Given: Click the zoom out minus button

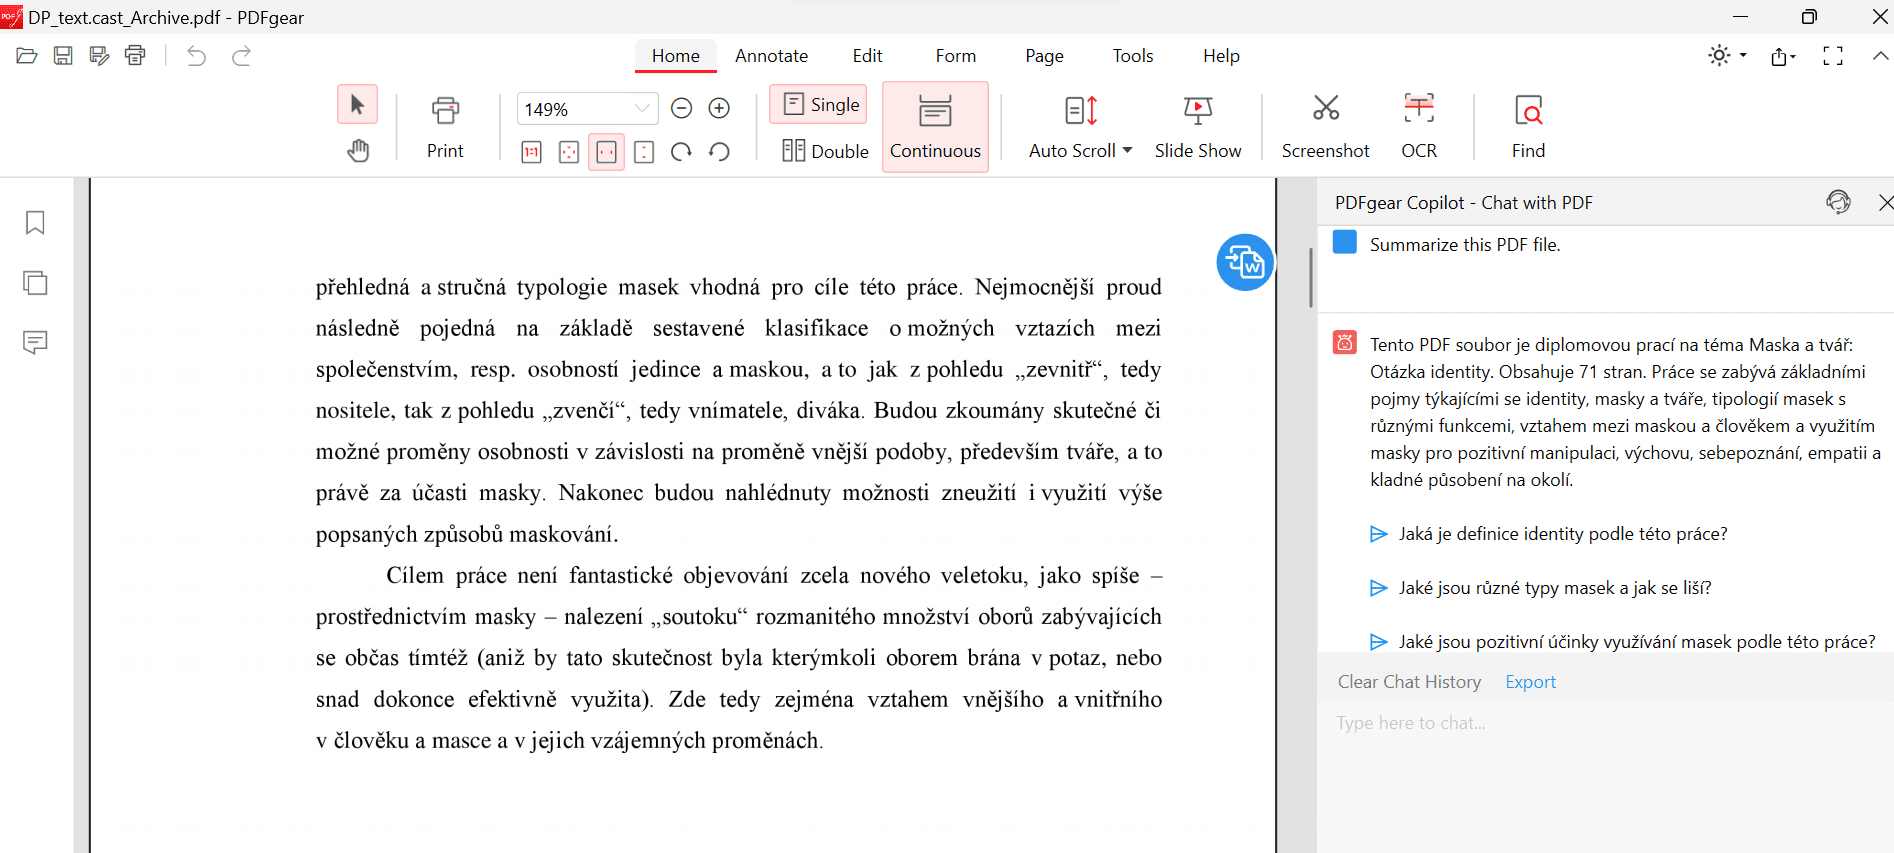Looking at the screenshot, I should click(681, 108).
